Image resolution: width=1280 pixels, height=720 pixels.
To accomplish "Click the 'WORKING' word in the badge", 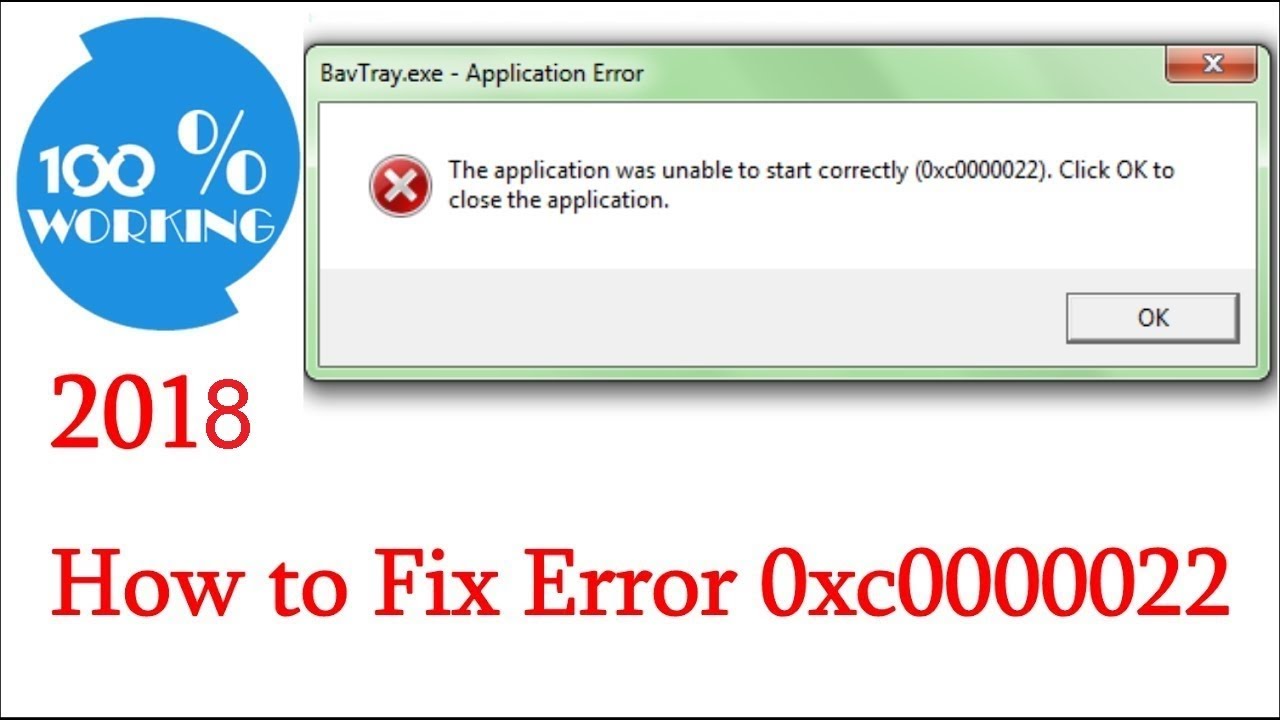I will tap(151, 226).
